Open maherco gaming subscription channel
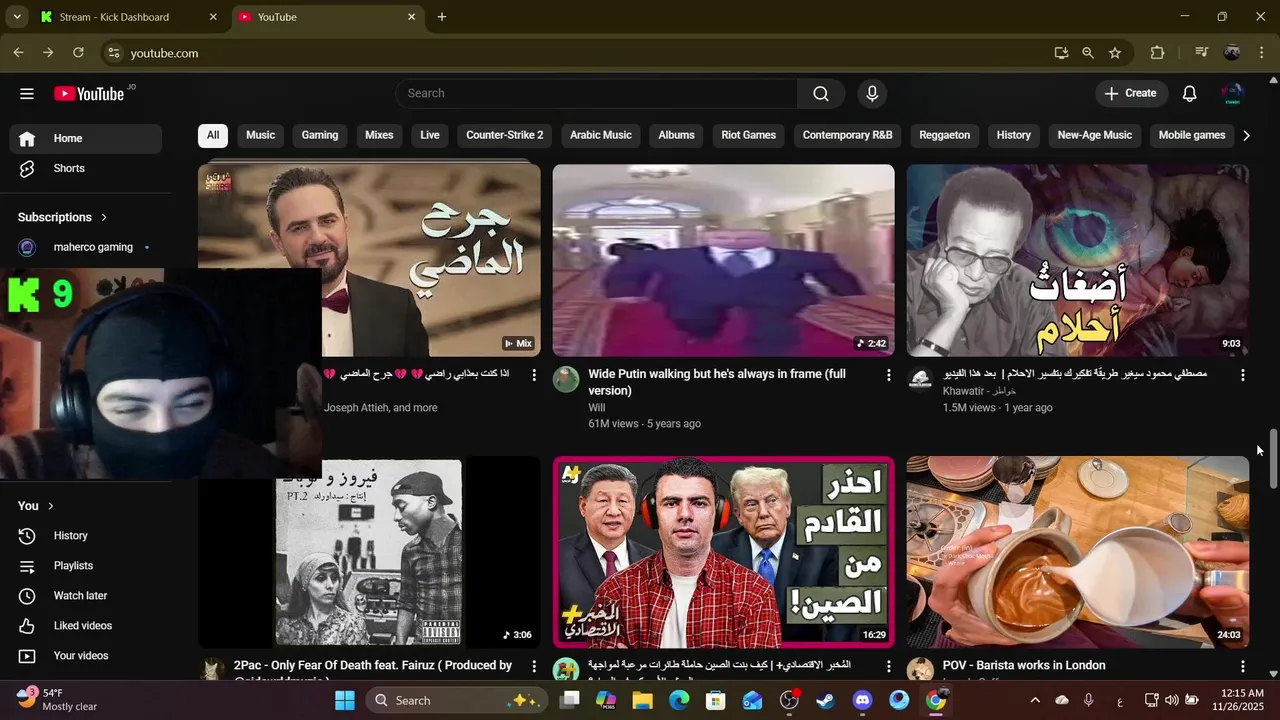 pos(85,247)
